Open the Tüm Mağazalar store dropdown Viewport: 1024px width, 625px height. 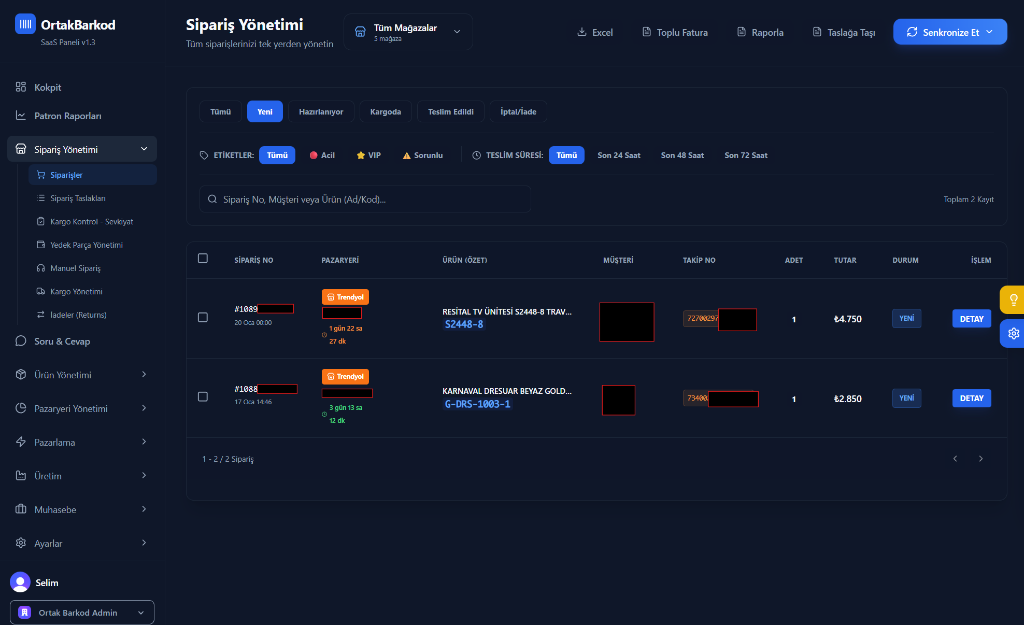click(x=408, y=32)
